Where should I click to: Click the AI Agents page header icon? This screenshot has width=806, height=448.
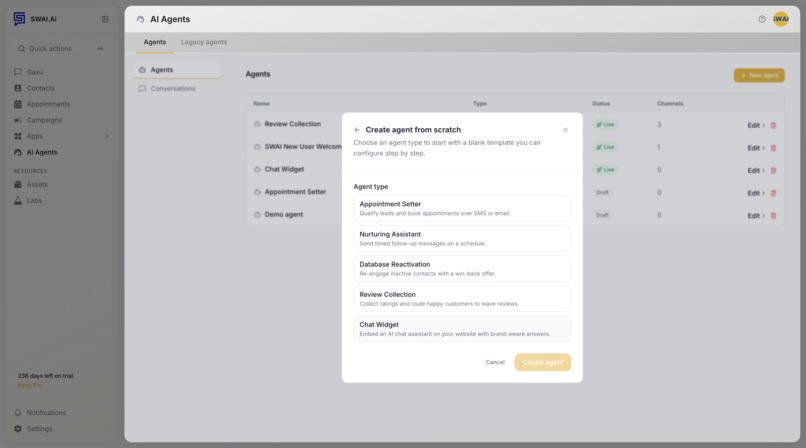point(140,19)
